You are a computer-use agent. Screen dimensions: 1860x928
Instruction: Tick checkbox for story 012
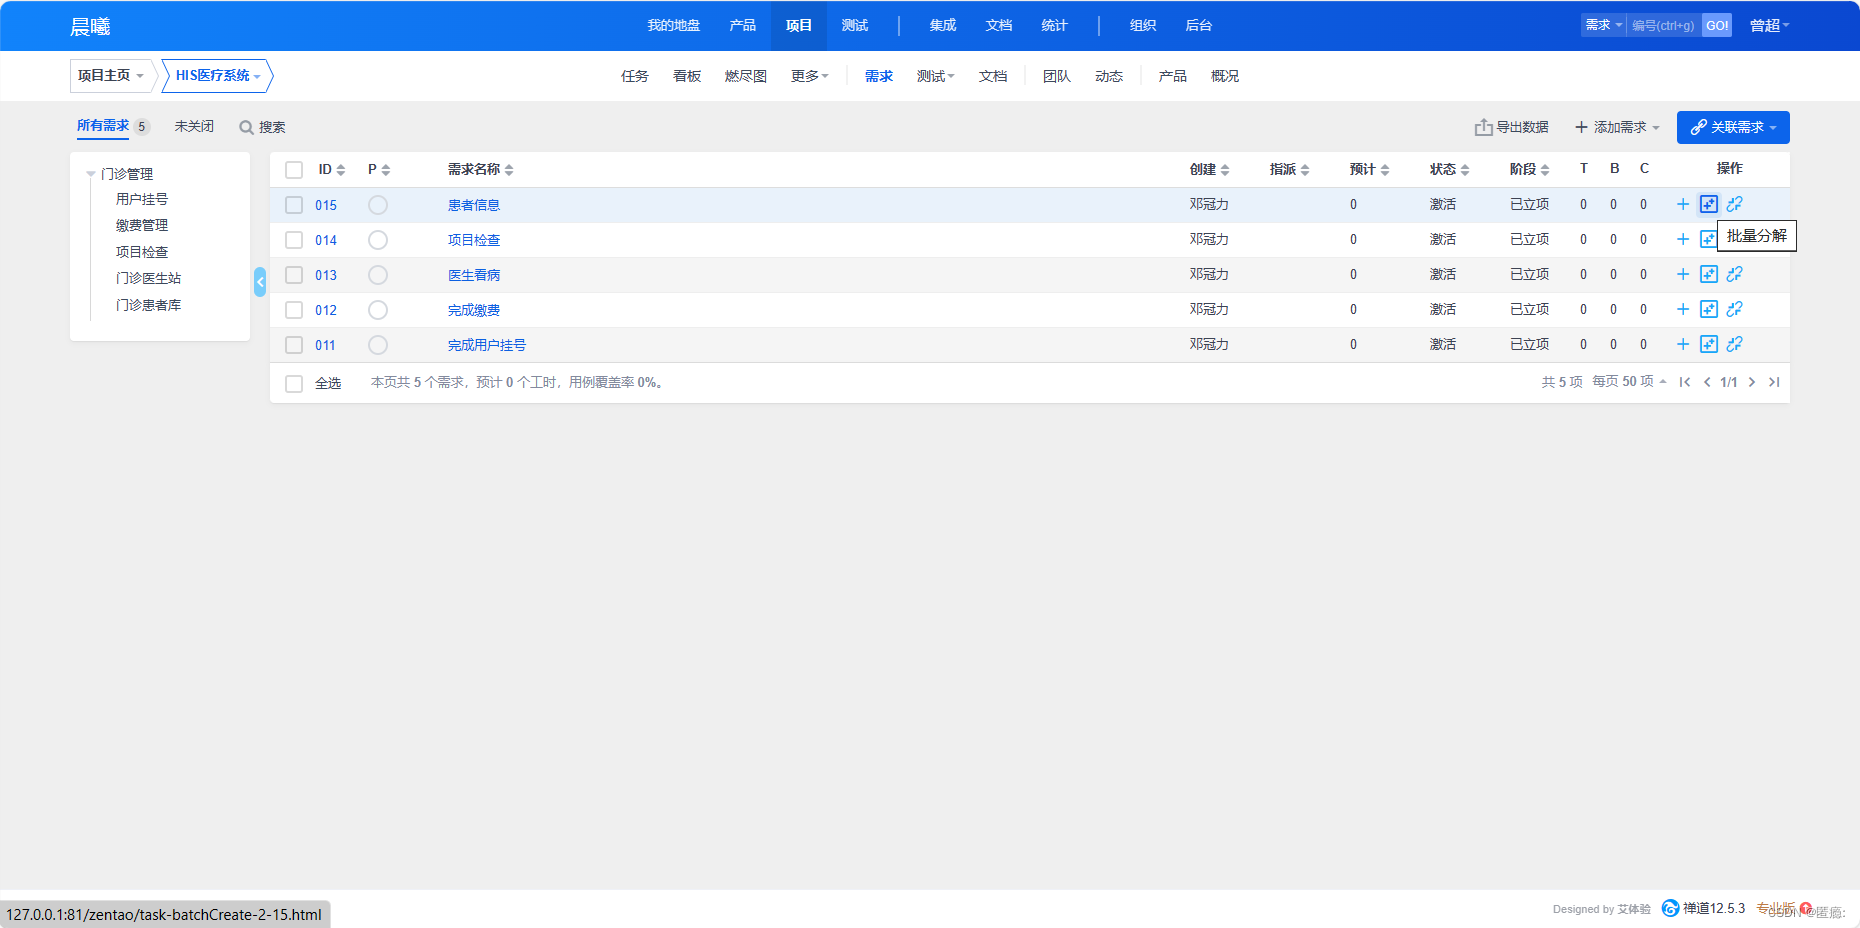tap(294, 310)
